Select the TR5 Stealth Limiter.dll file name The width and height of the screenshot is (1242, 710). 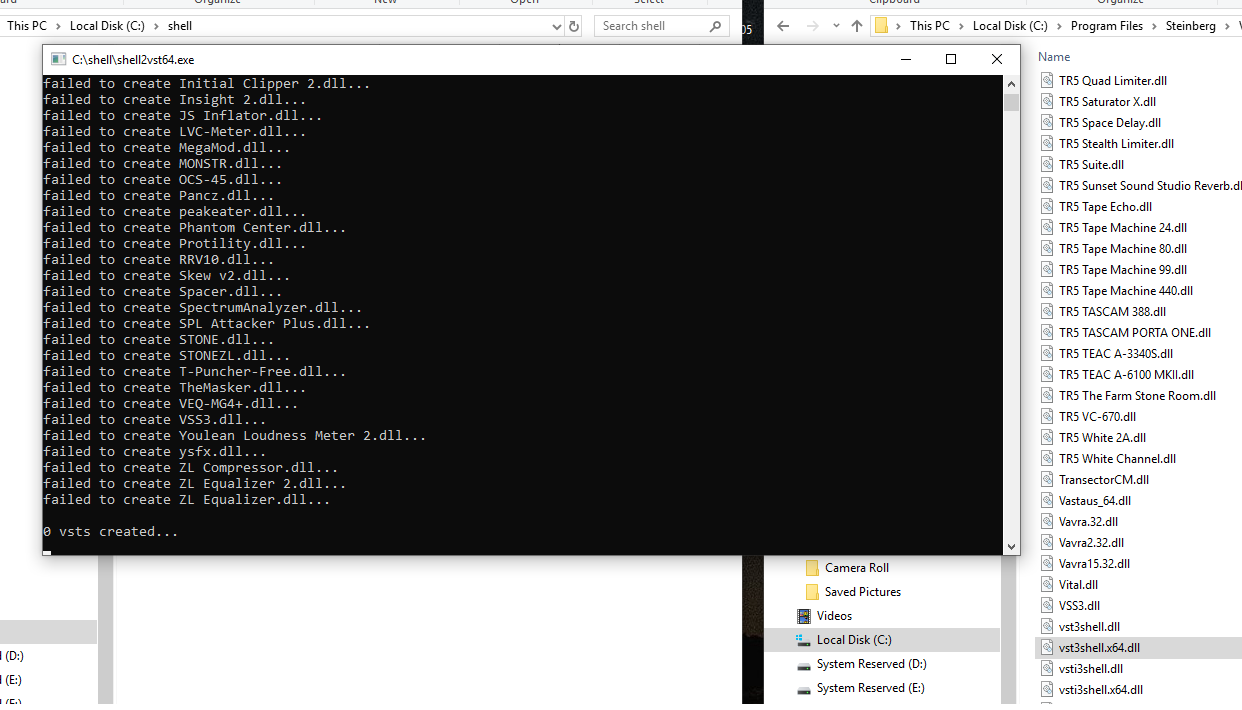click(1116, 144)
